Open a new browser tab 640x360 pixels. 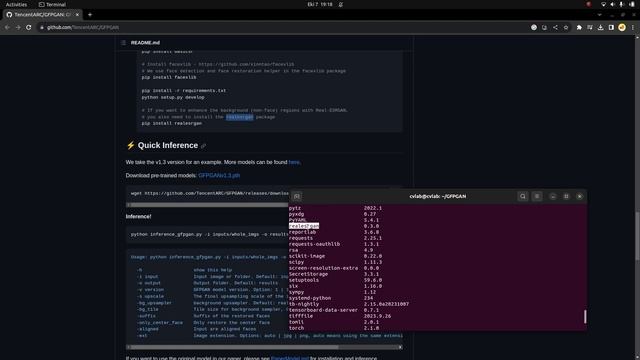click(x=90, y=15)
